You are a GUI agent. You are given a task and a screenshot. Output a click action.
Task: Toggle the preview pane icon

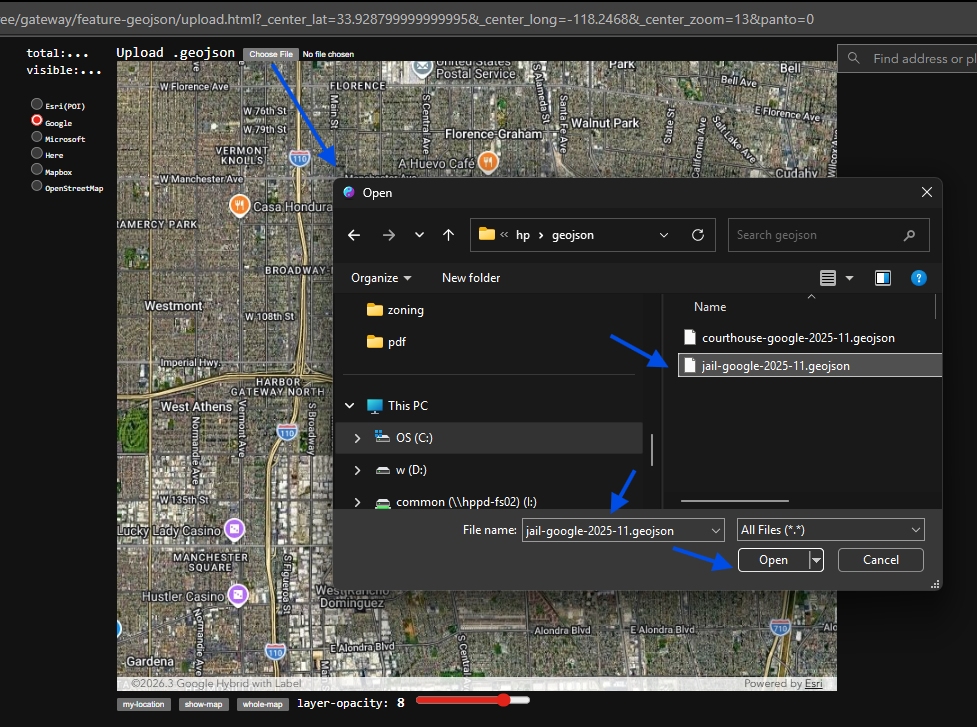pos(883,278)
